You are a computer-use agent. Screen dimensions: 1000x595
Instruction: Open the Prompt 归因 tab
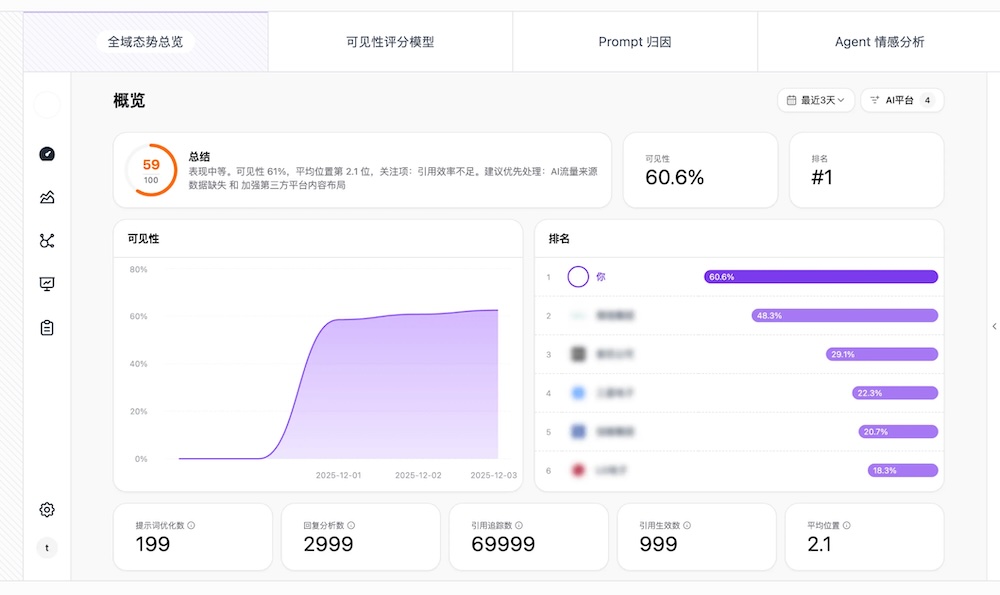click(x=634, y=42)
